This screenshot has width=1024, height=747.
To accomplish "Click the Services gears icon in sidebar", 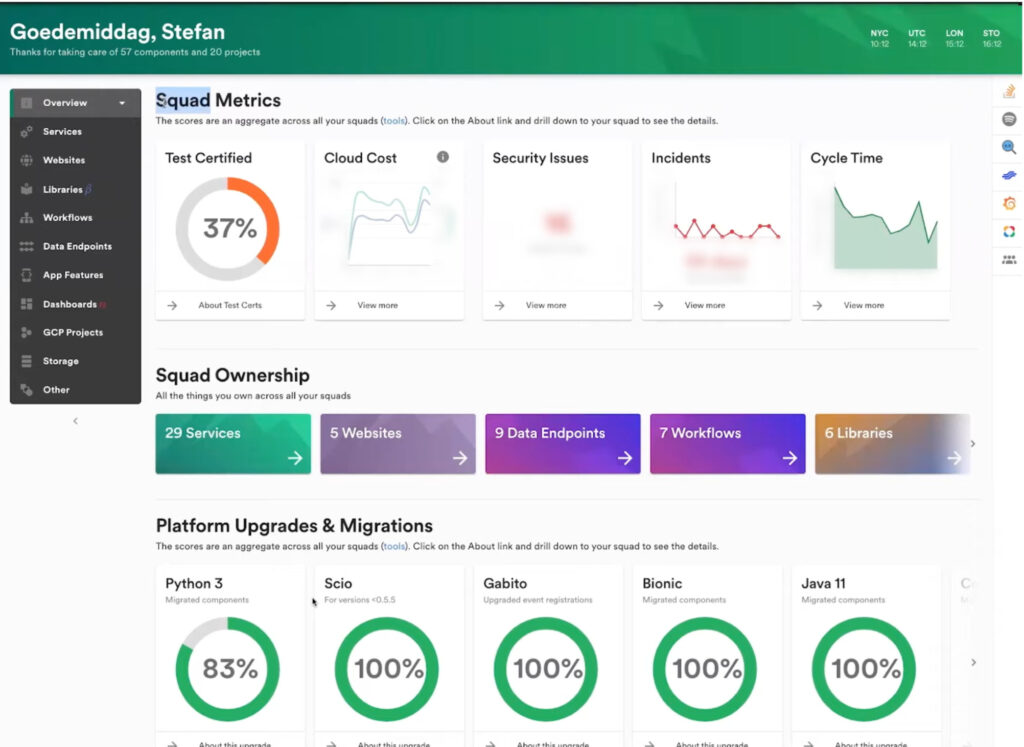I will click(27, 131).
